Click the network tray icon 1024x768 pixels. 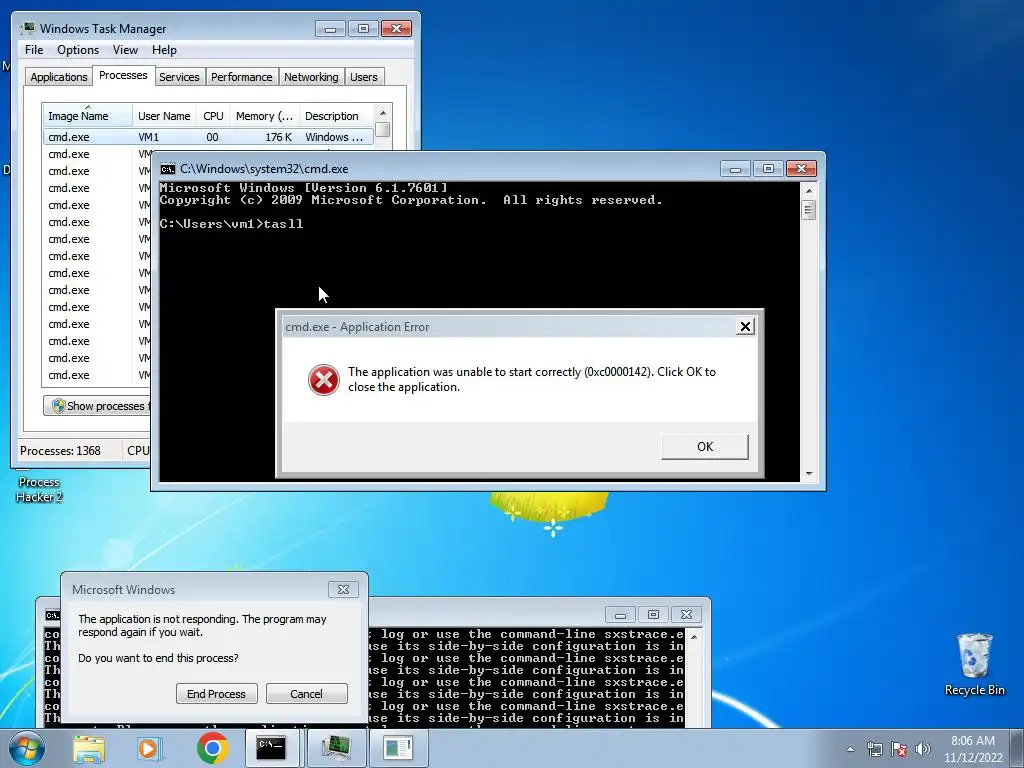tap(874, 749)
